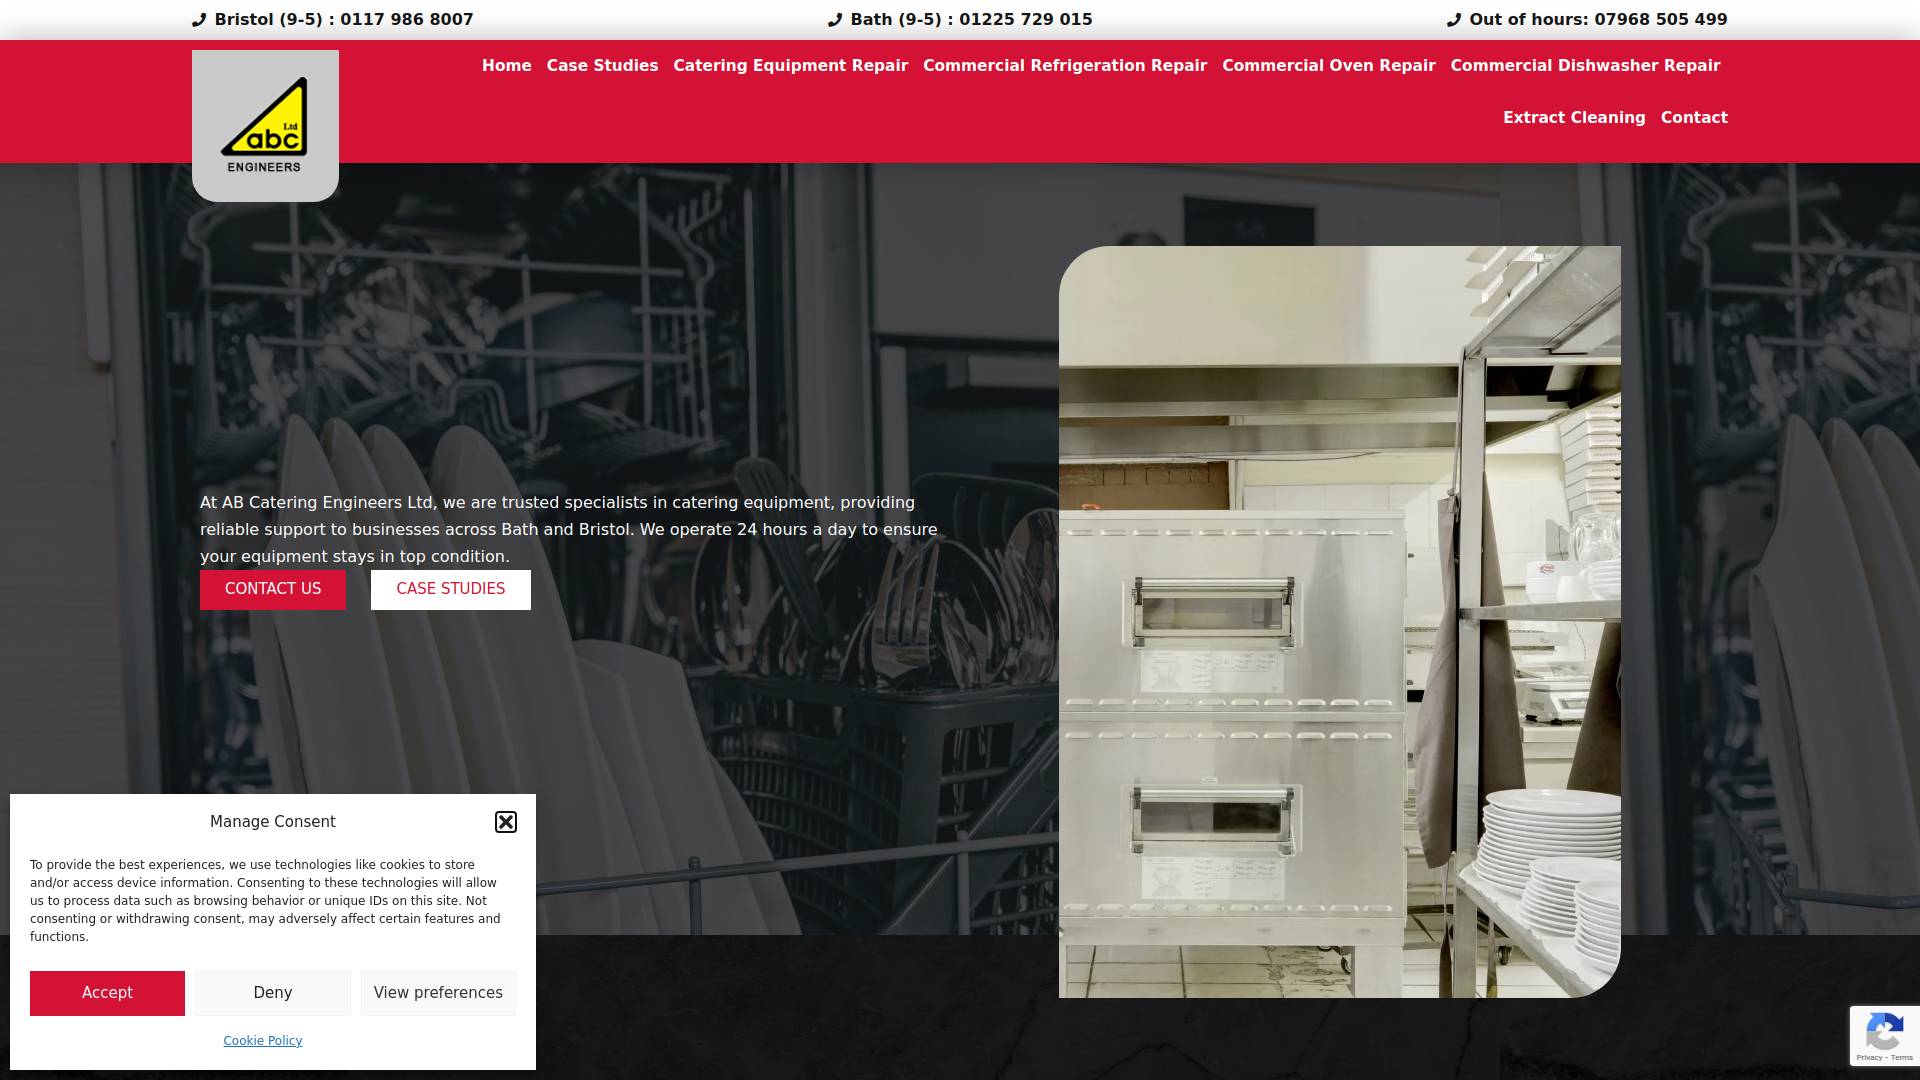Go to Case Studies in navigation
Image resolution: width=1920 pixels, height=1080 pixels.
pyautogui.click(x=602, y=66)
